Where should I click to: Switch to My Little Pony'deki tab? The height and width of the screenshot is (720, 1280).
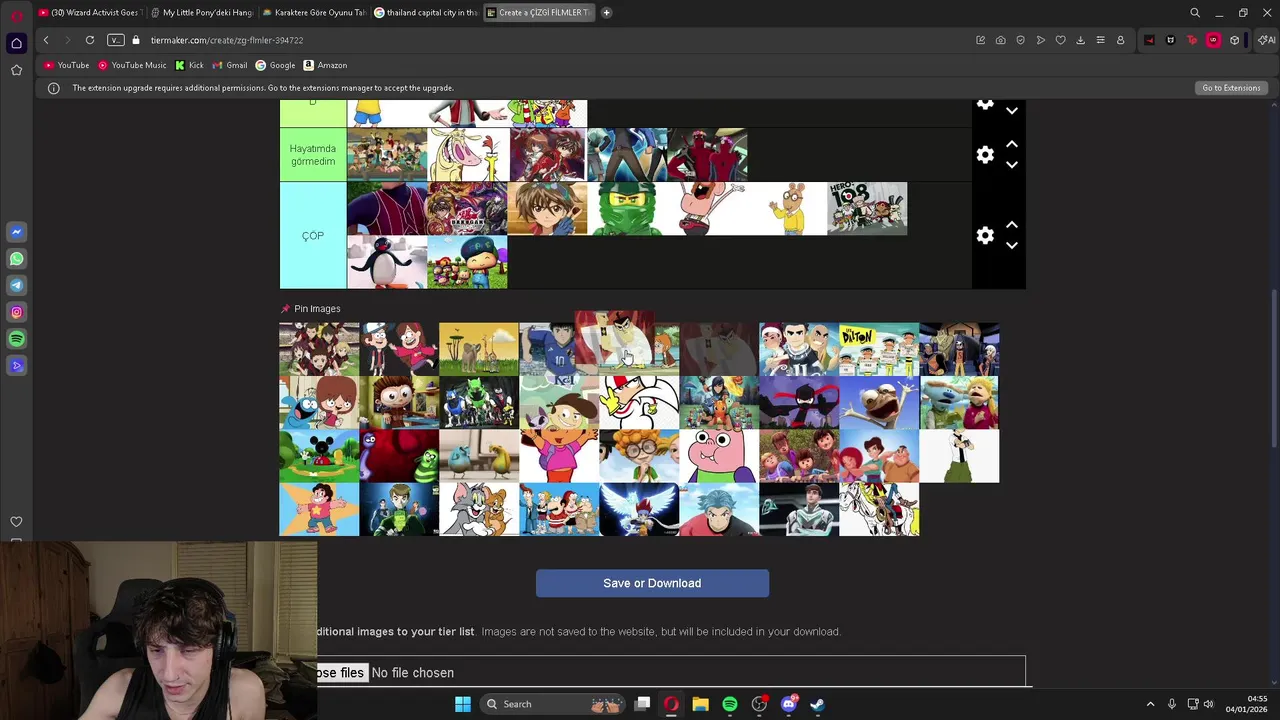pyautogui.click(x=203, y=12)
